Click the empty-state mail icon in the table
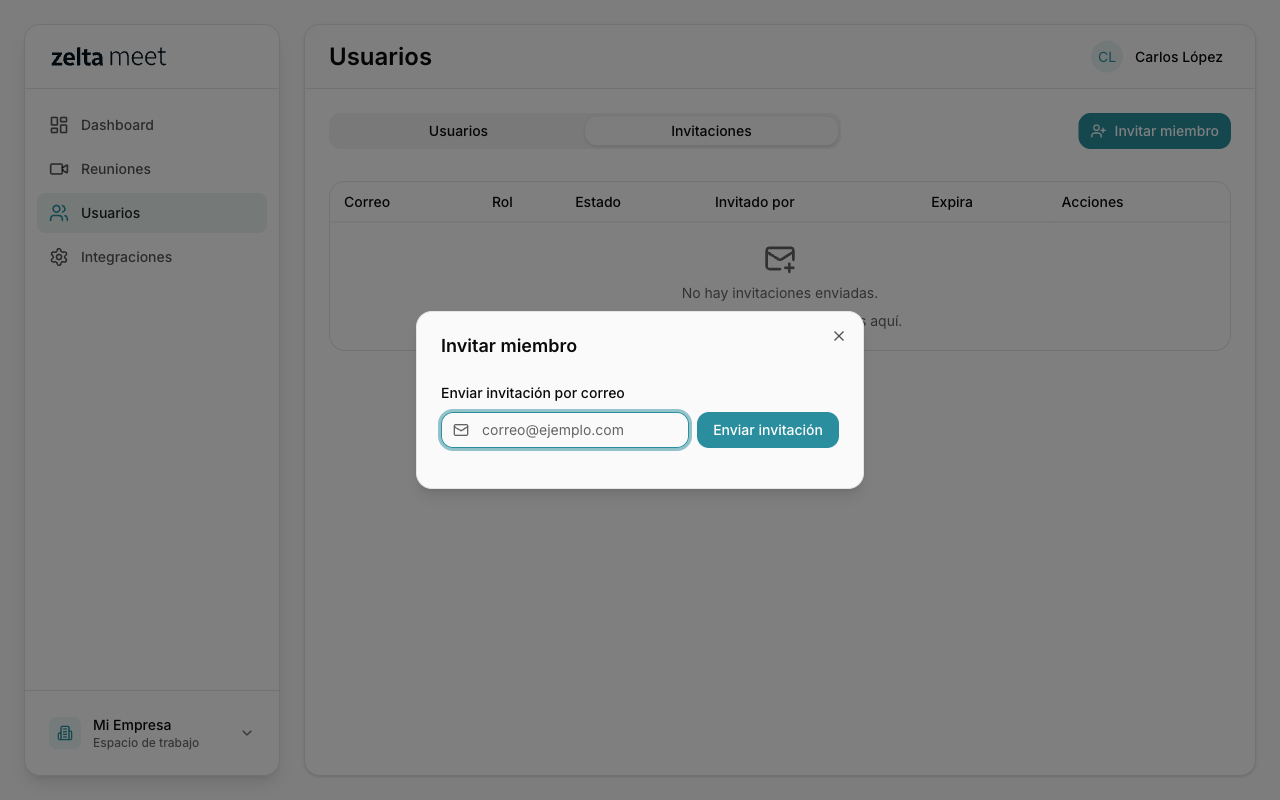The height and width of the screenshot is (800, 1280). (x=779, y=259)
